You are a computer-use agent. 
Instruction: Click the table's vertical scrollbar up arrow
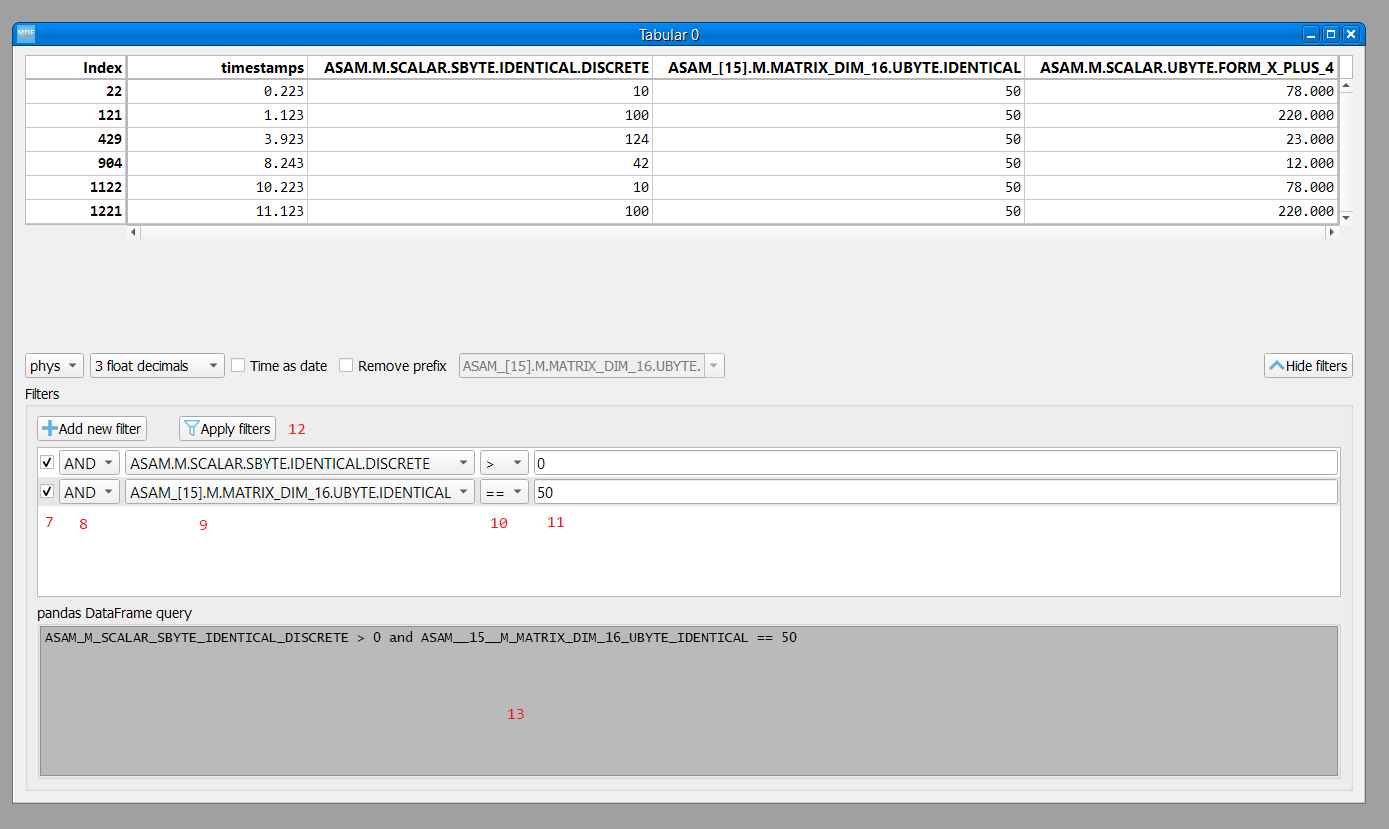click(1346, 86)
